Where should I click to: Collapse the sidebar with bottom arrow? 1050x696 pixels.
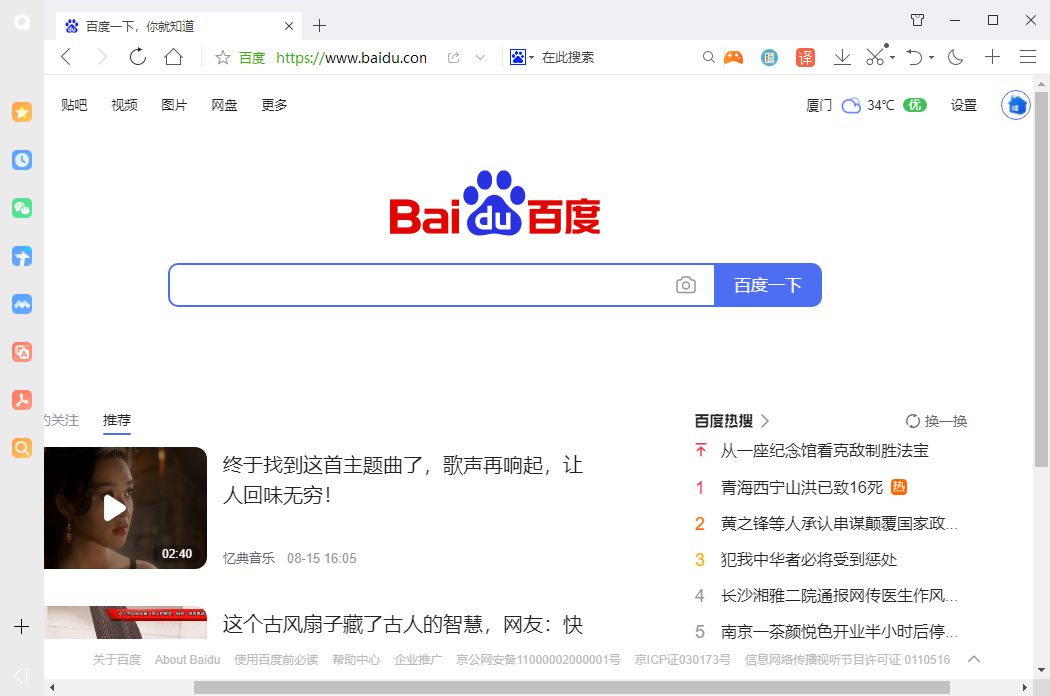point(21,675)
